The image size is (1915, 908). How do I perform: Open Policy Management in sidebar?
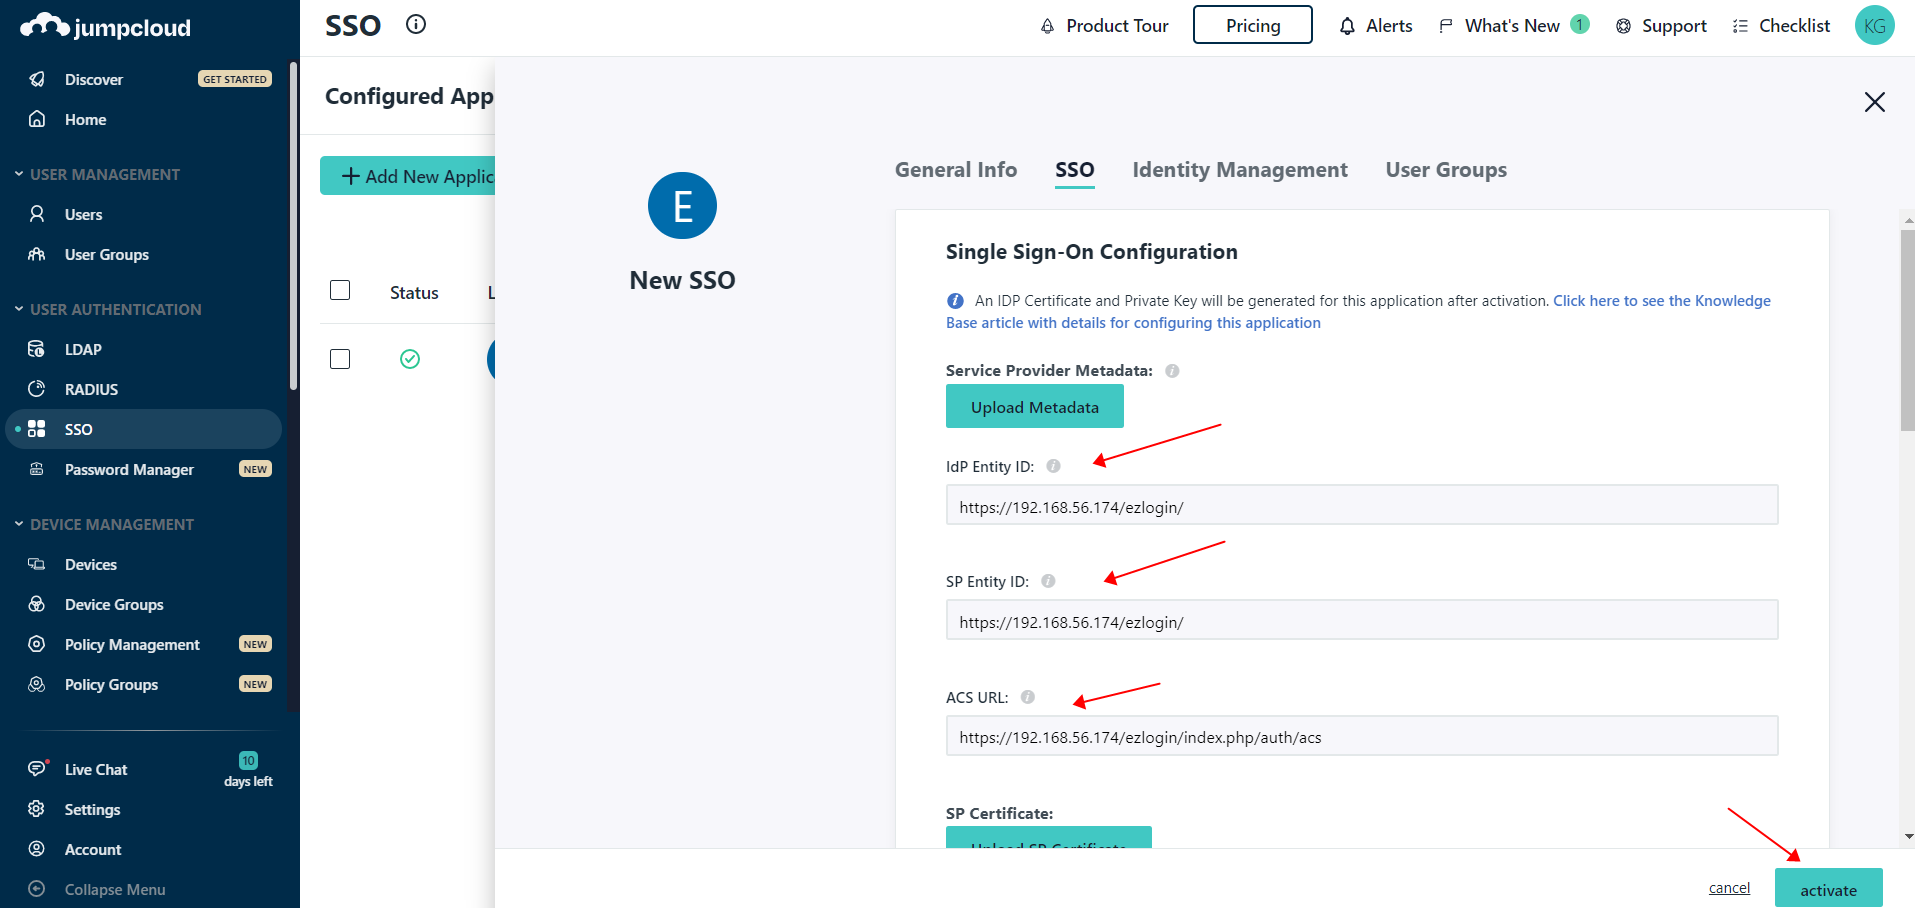(x=132, y=644)
